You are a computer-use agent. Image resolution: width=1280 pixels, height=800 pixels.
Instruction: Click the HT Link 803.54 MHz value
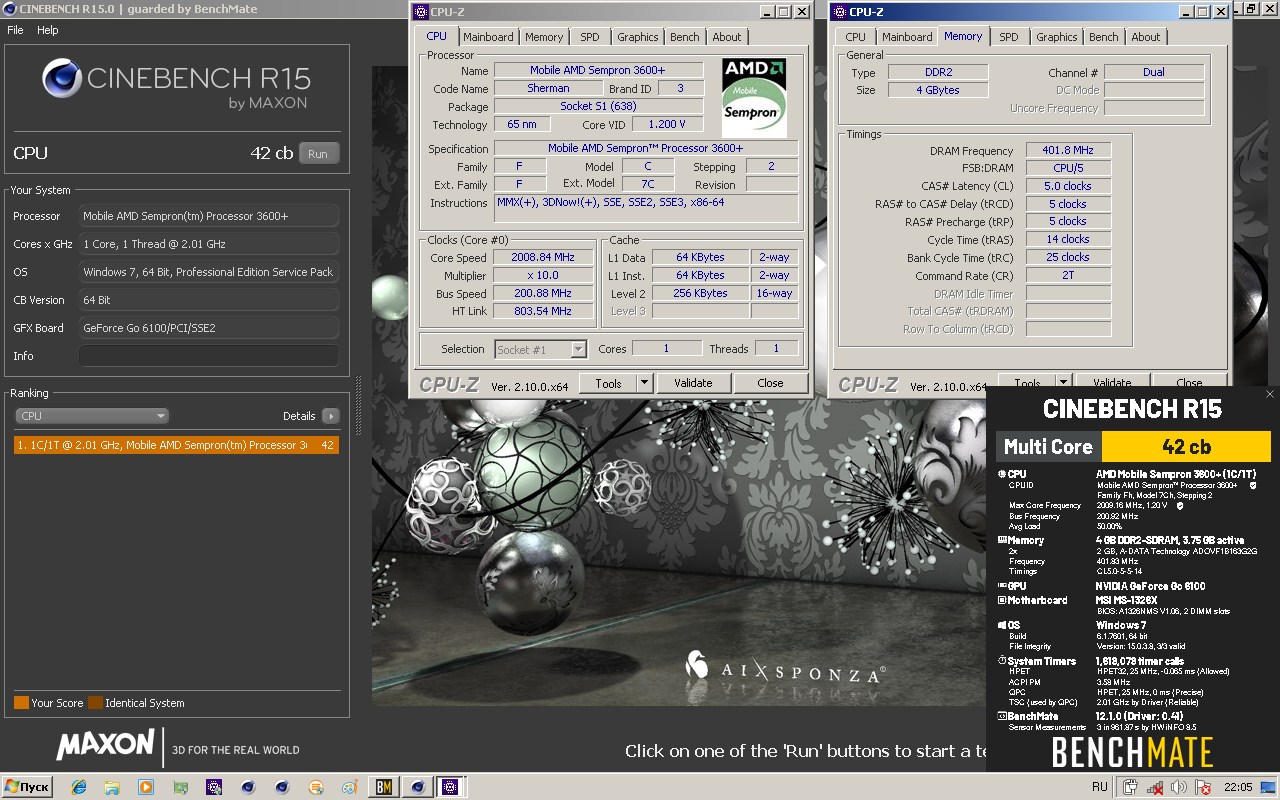click(x=543, y=312)
